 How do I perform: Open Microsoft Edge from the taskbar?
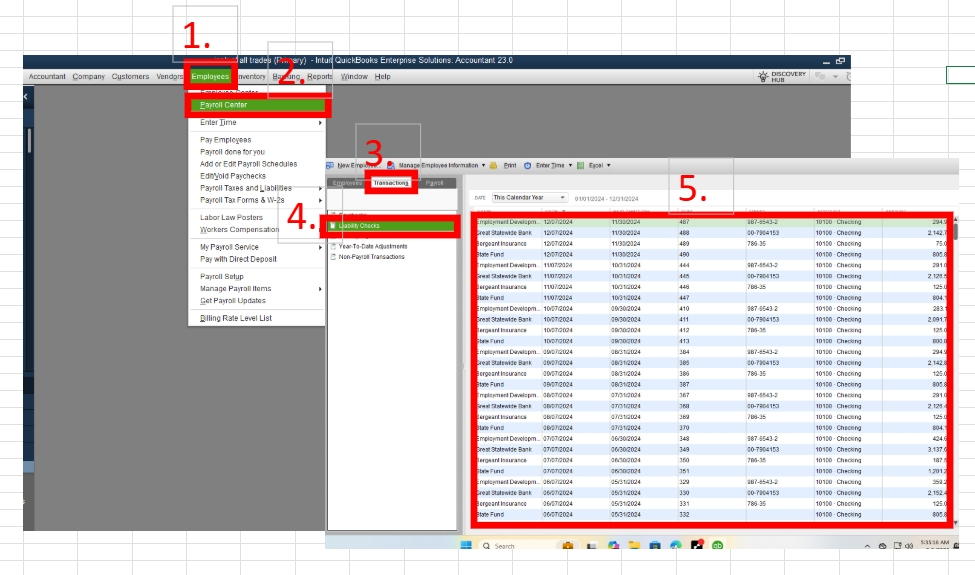click(676, 546)
